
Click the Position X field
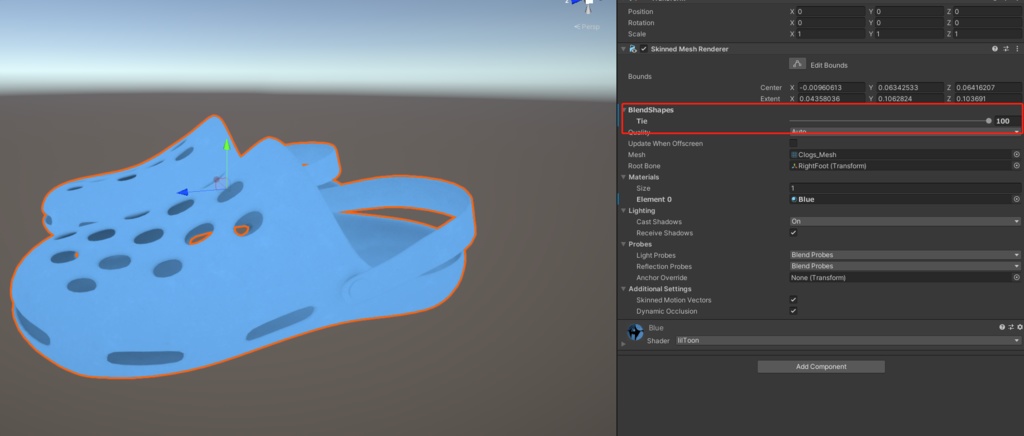click(x=831, y=12)
